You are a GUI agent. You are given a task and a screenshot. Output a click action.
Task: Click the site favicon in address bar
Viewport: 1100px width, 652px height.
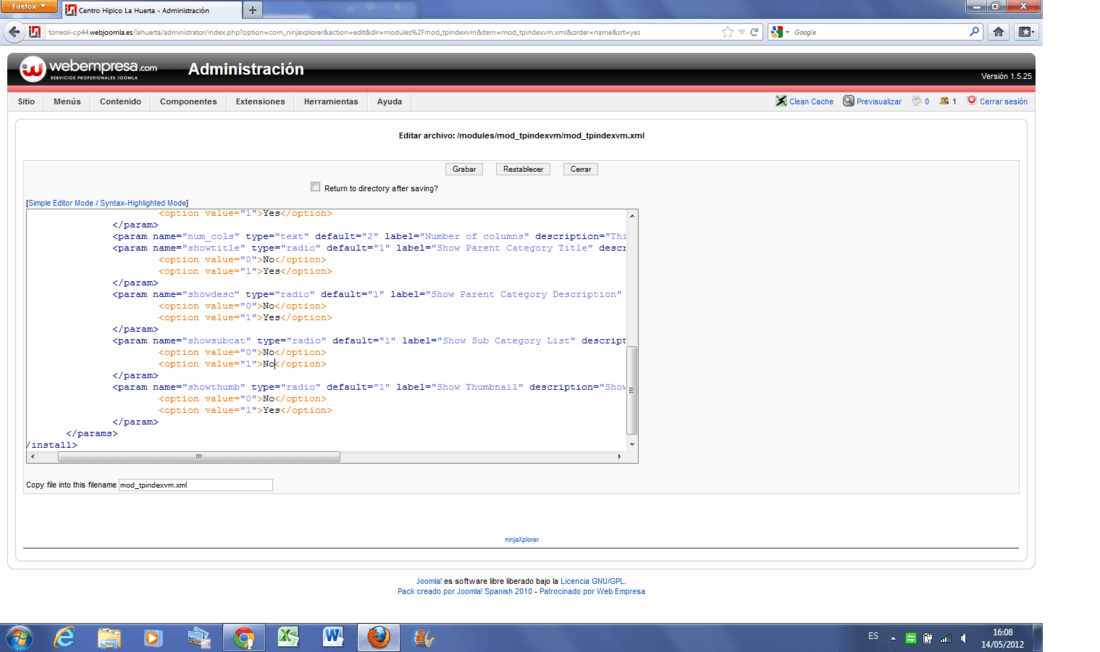tap(35, 32)
